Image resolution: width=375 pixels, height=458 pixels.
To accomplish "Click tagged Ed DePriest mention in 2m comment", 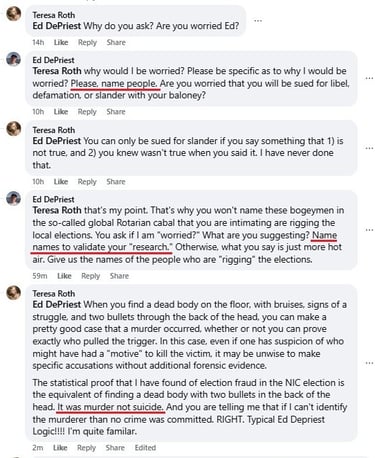I will pyautogui.click(x=57, y=305).
